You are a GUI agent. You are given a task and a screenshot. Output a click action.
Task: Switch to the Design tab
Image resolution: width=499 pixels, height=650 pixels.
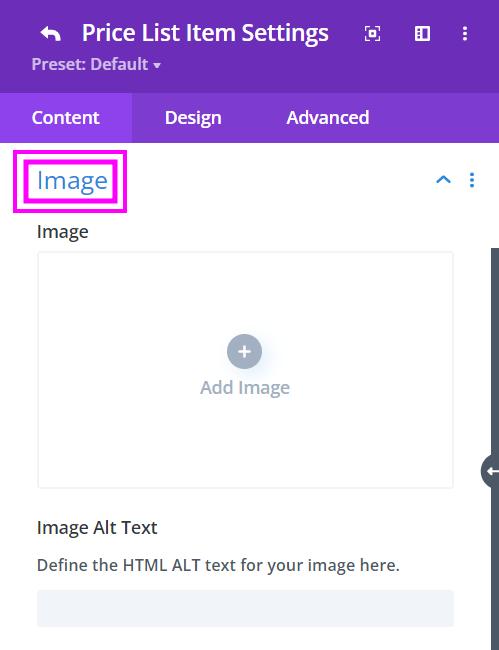193,118
